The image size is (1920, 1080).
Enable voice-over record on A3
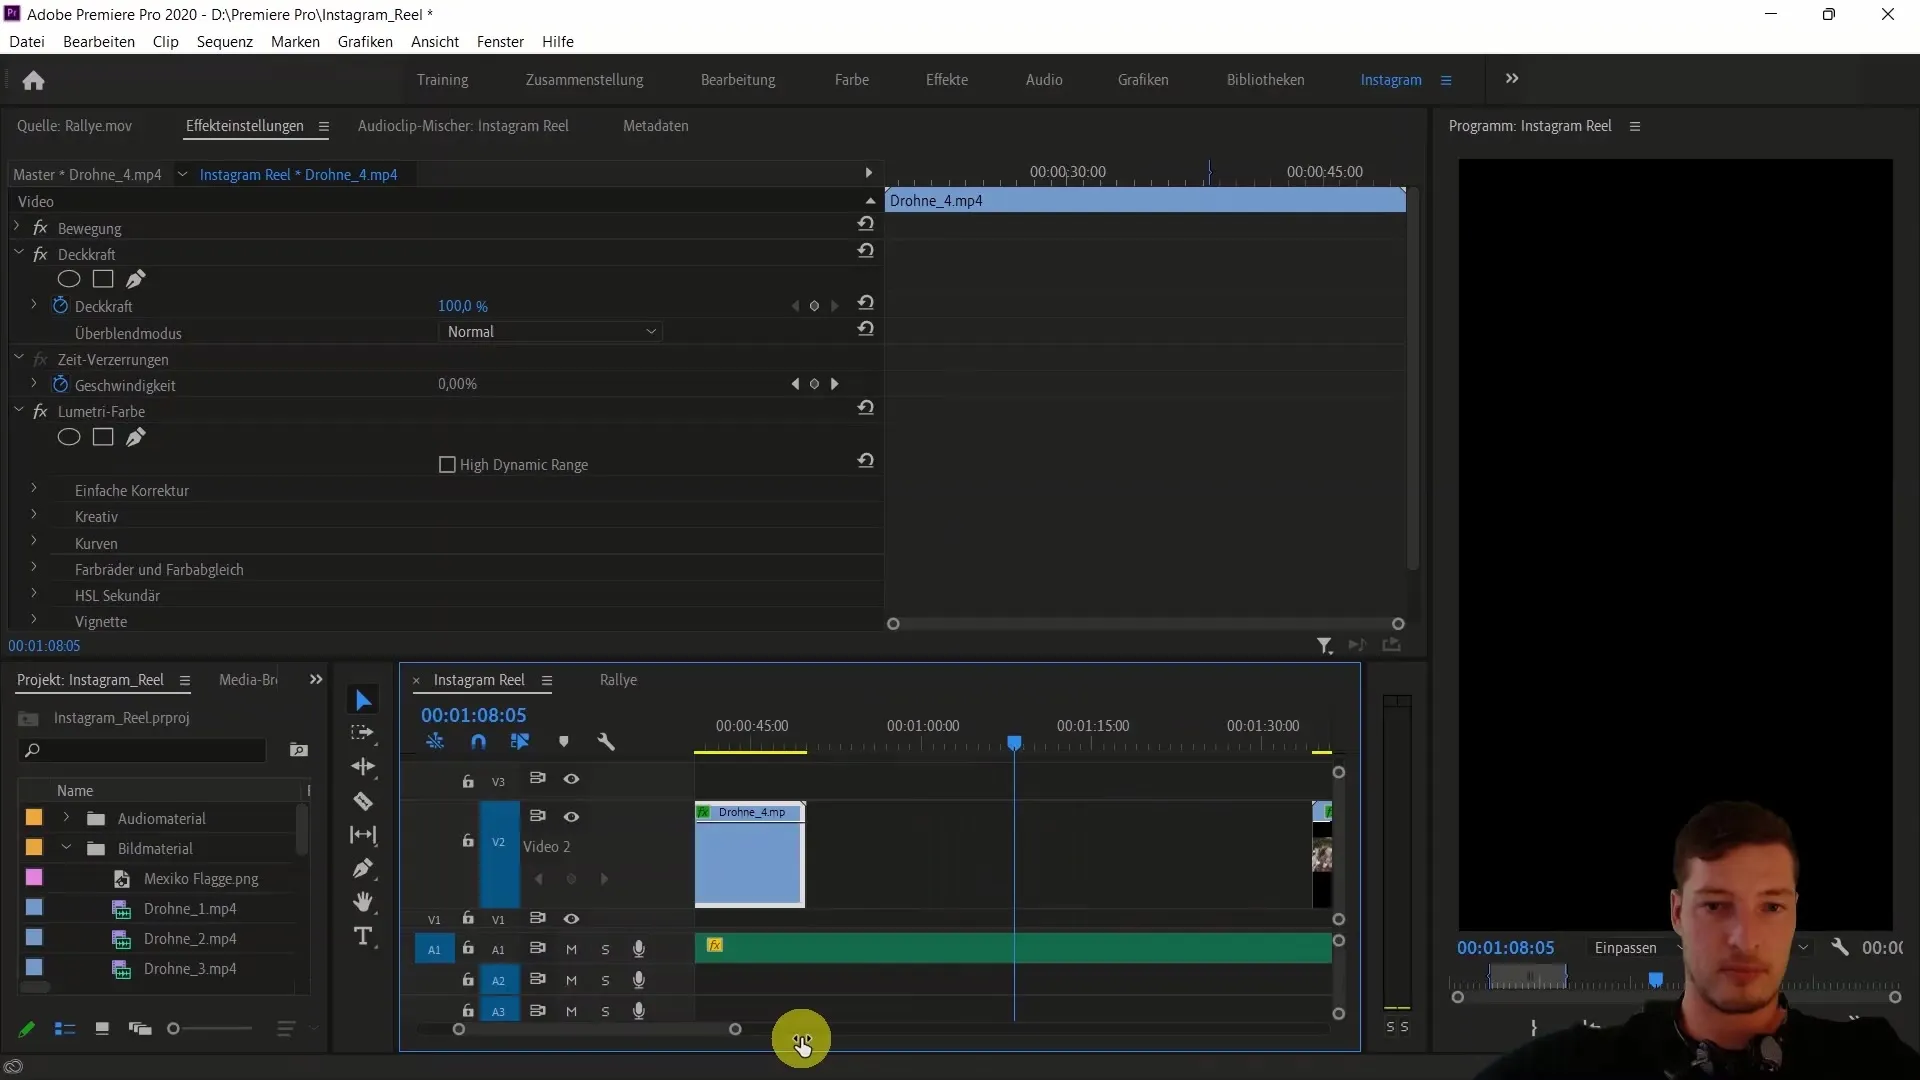639,1012
